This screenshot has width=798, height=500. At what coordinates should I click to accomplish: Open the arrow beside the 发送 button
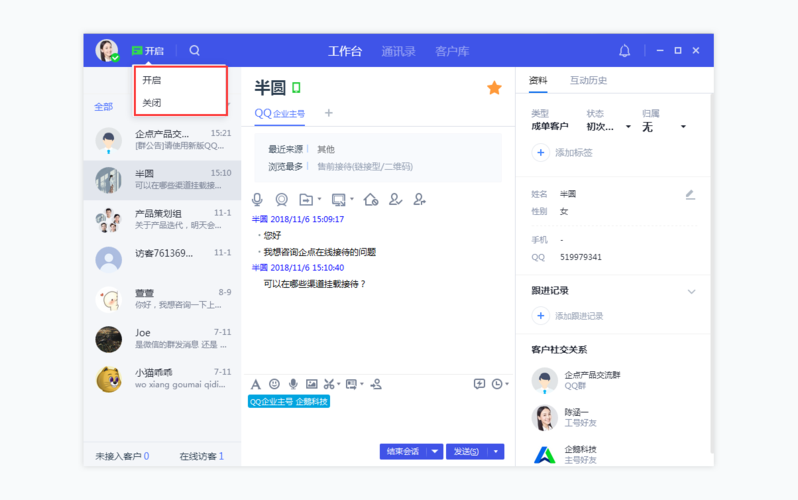pos(496,452)
